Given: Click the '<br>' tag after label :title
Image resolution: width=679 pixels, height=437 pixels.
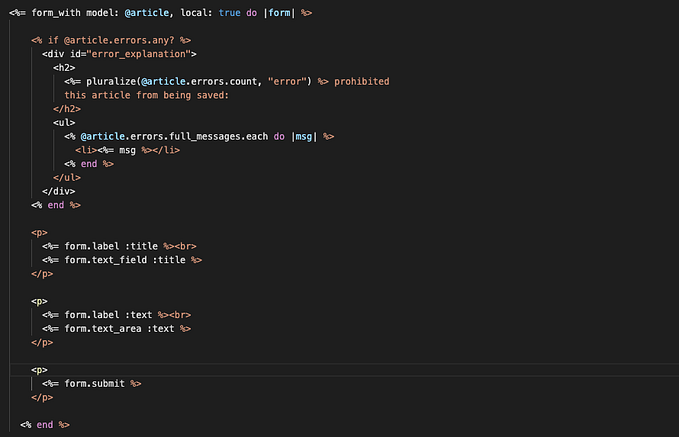Looking at the screenshot, I should click(185, 246).
